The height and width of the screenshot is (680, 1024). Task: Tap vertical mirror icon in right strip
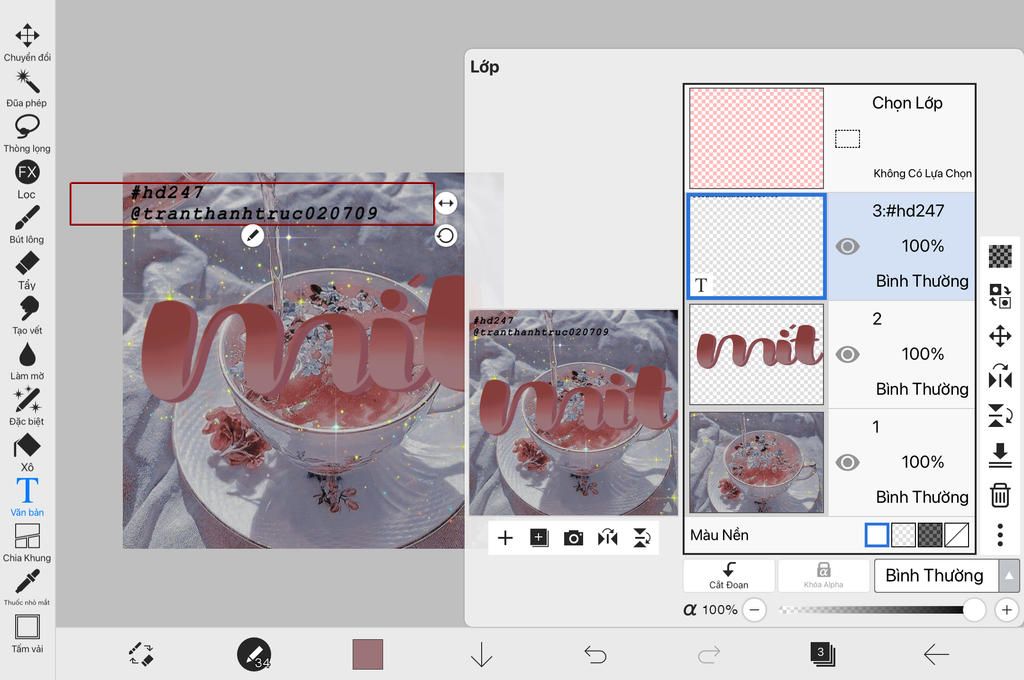(x=1000, y=415)
